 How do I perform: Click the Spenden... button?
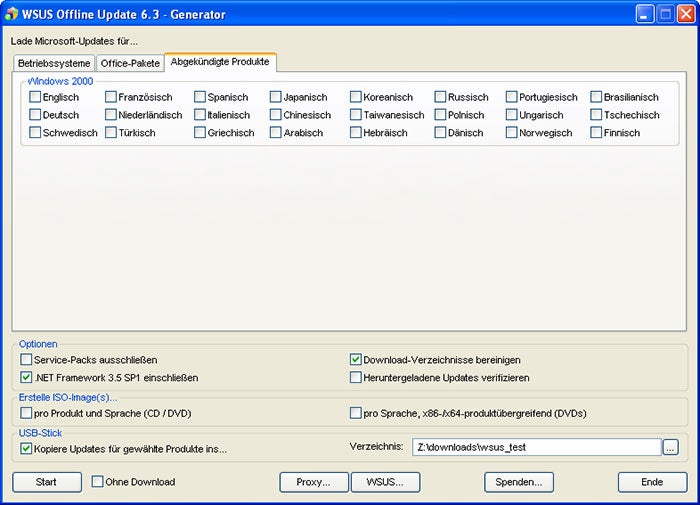[519, 482]
